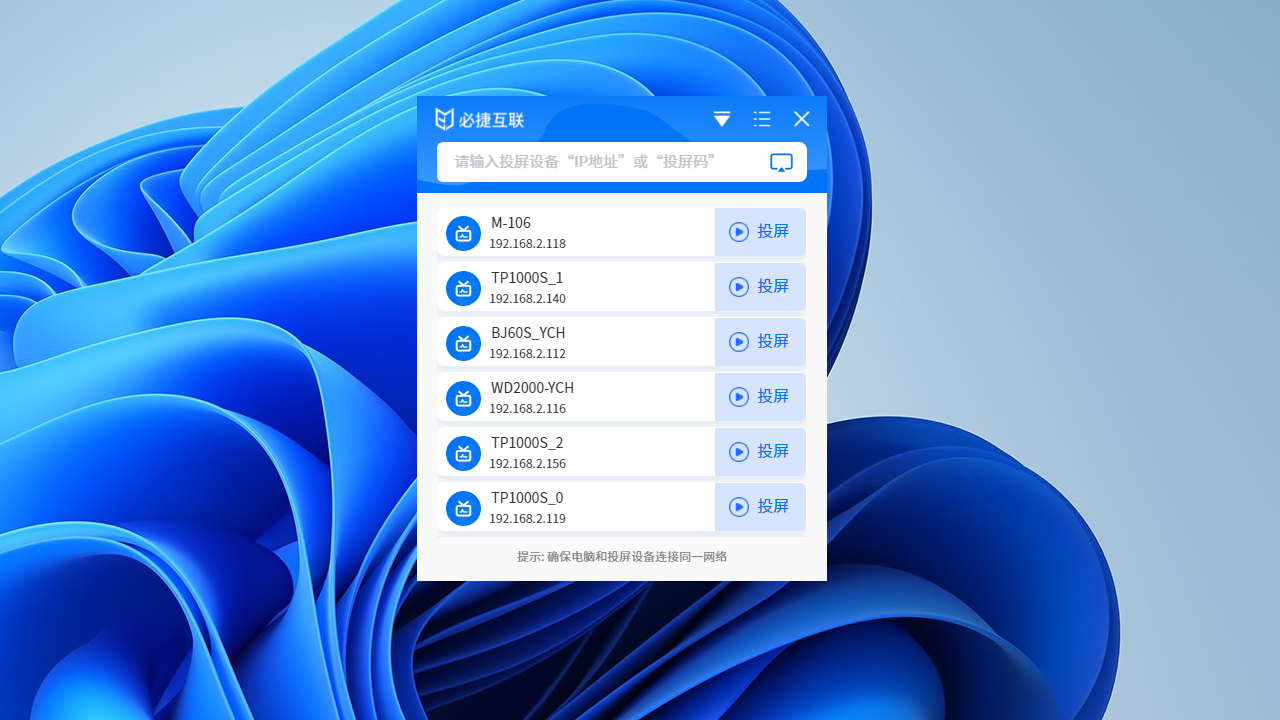
Task: Click the TV icon for BJ60S_YCH
Action: 463,343
